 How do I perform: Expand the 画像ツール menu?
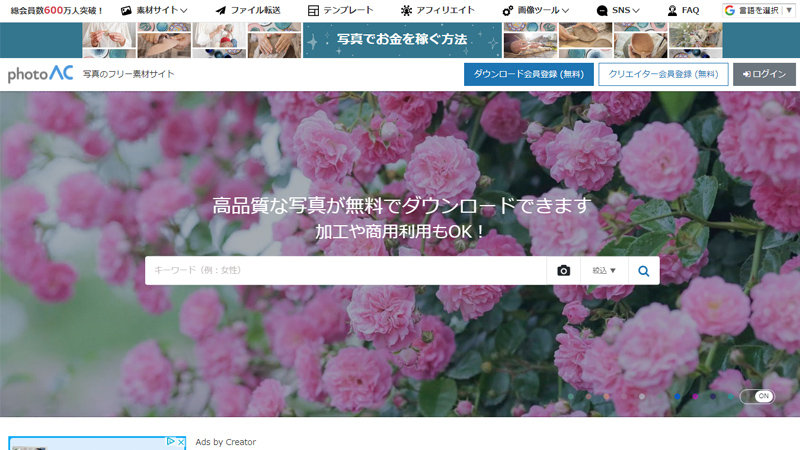(x=536, y=11)
